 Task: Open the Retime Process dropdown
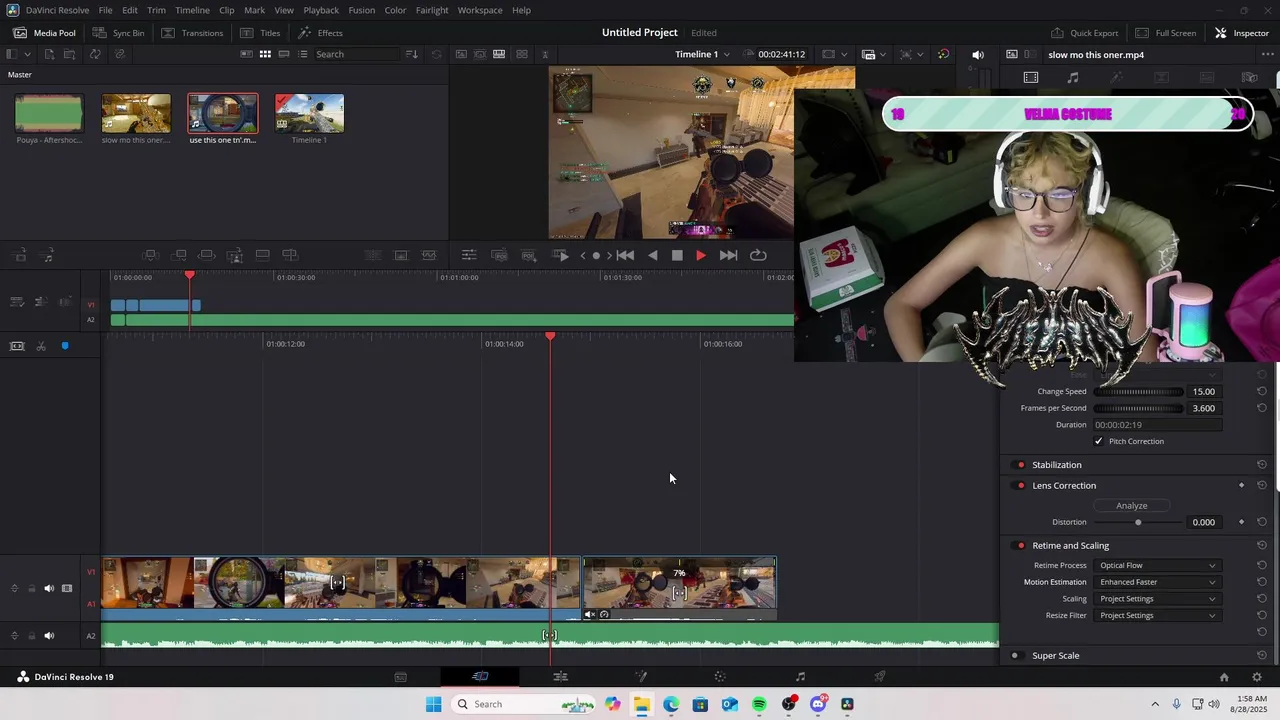coord(1157,566)
